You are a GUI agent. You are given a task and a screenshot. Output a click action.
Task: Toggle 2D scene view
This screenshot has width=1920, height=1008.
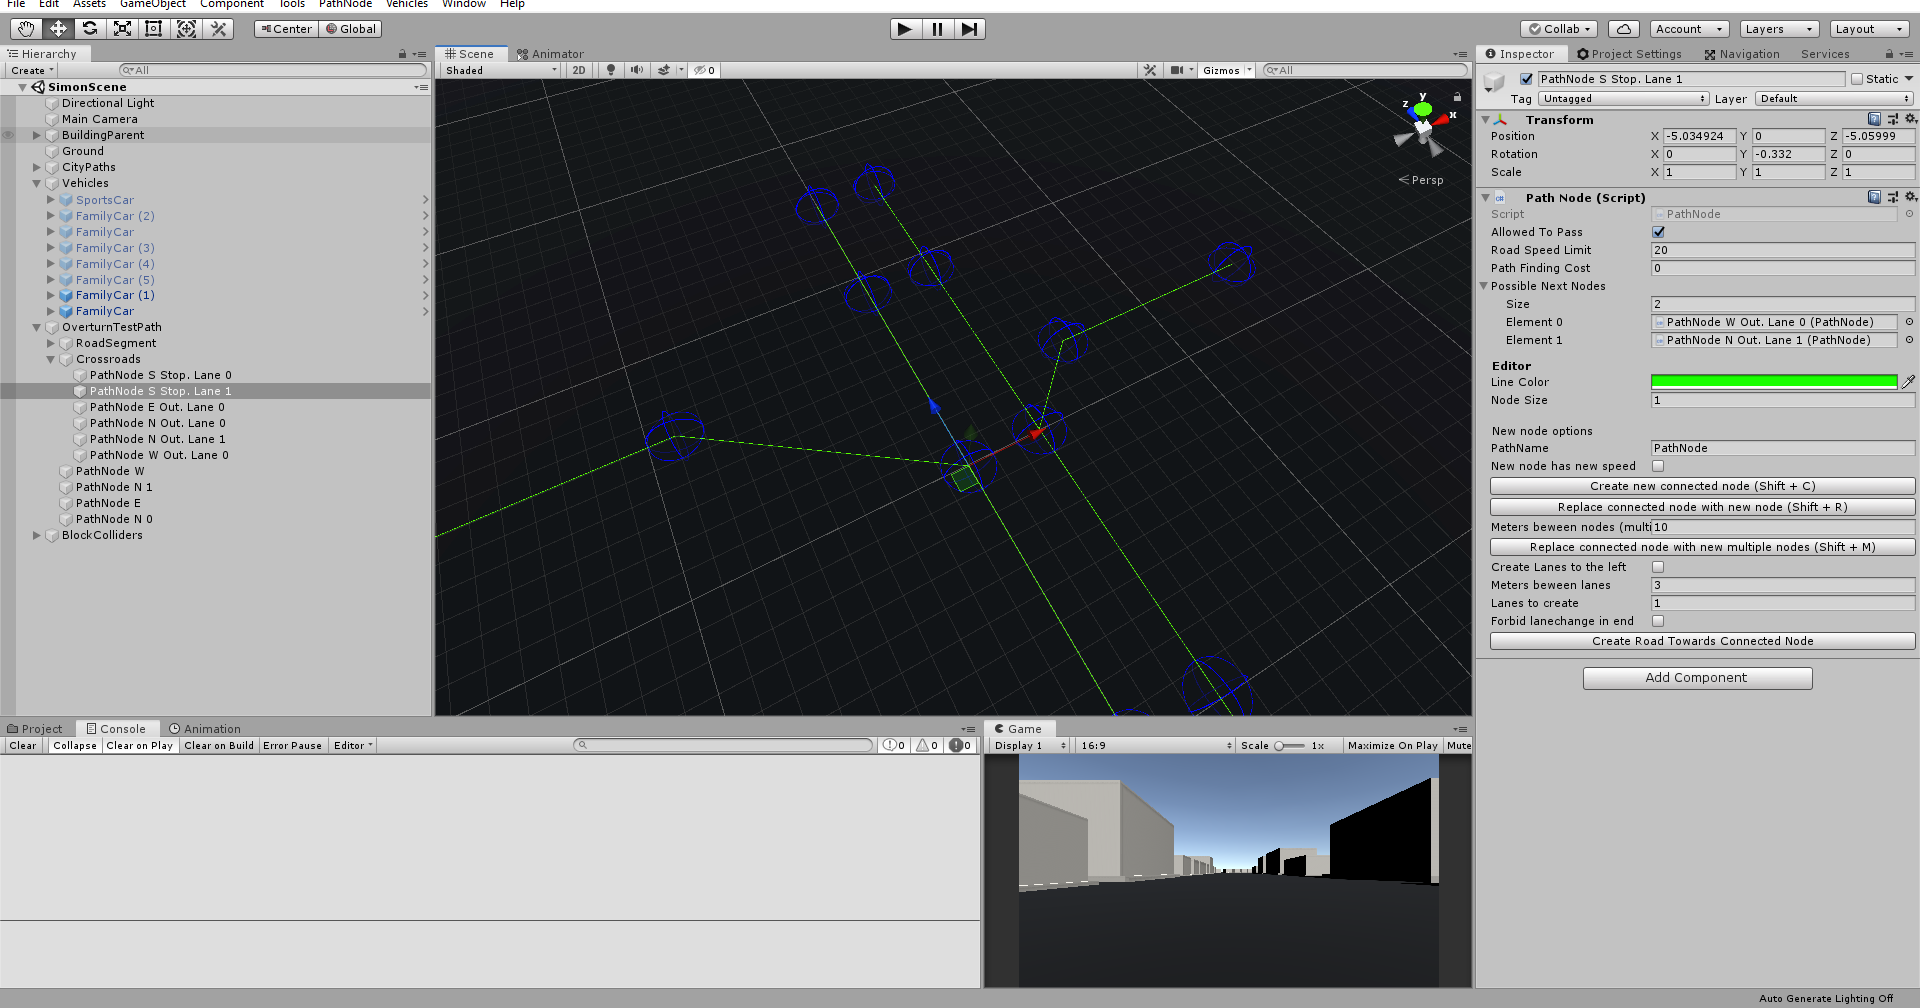pos(579,70)
